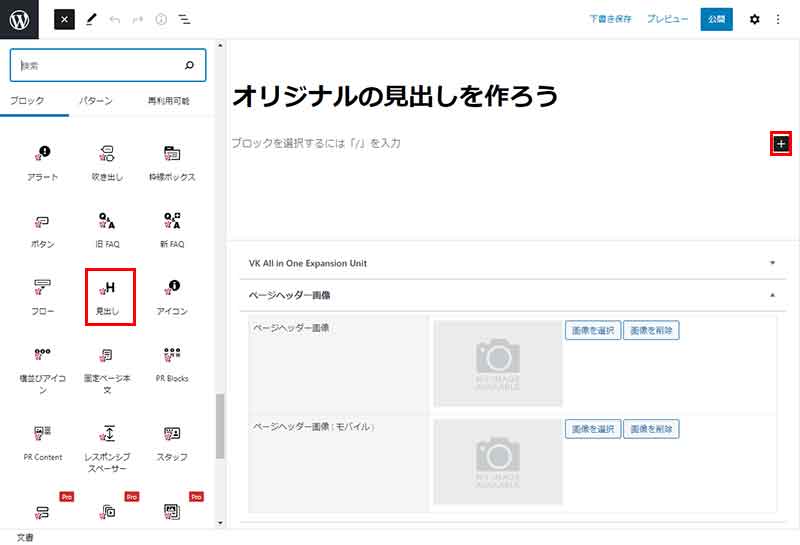Switch to the 再利用可能 tab
This screenshot has height=545, width=800.
pyautogui.click(x=168, y=101)
